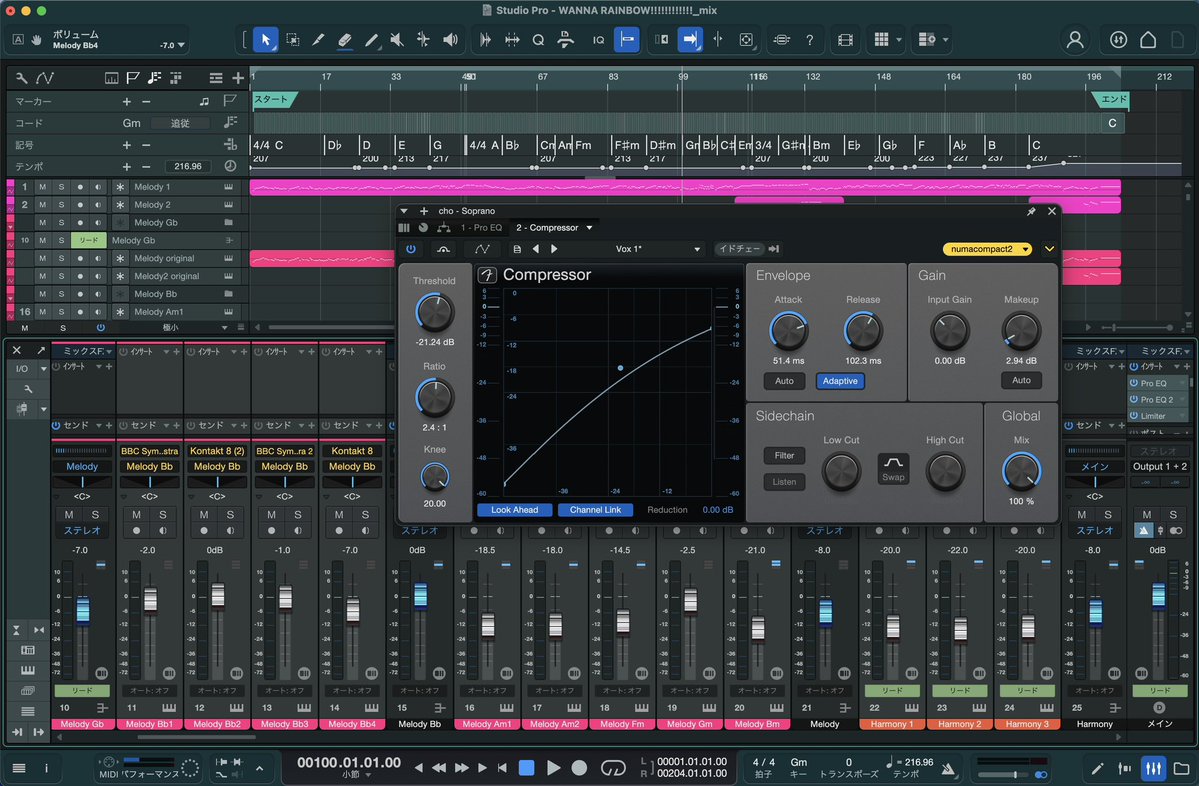Select the Eraser tool
Viewport: 1199px width, 786px height.
click(345, 40)
